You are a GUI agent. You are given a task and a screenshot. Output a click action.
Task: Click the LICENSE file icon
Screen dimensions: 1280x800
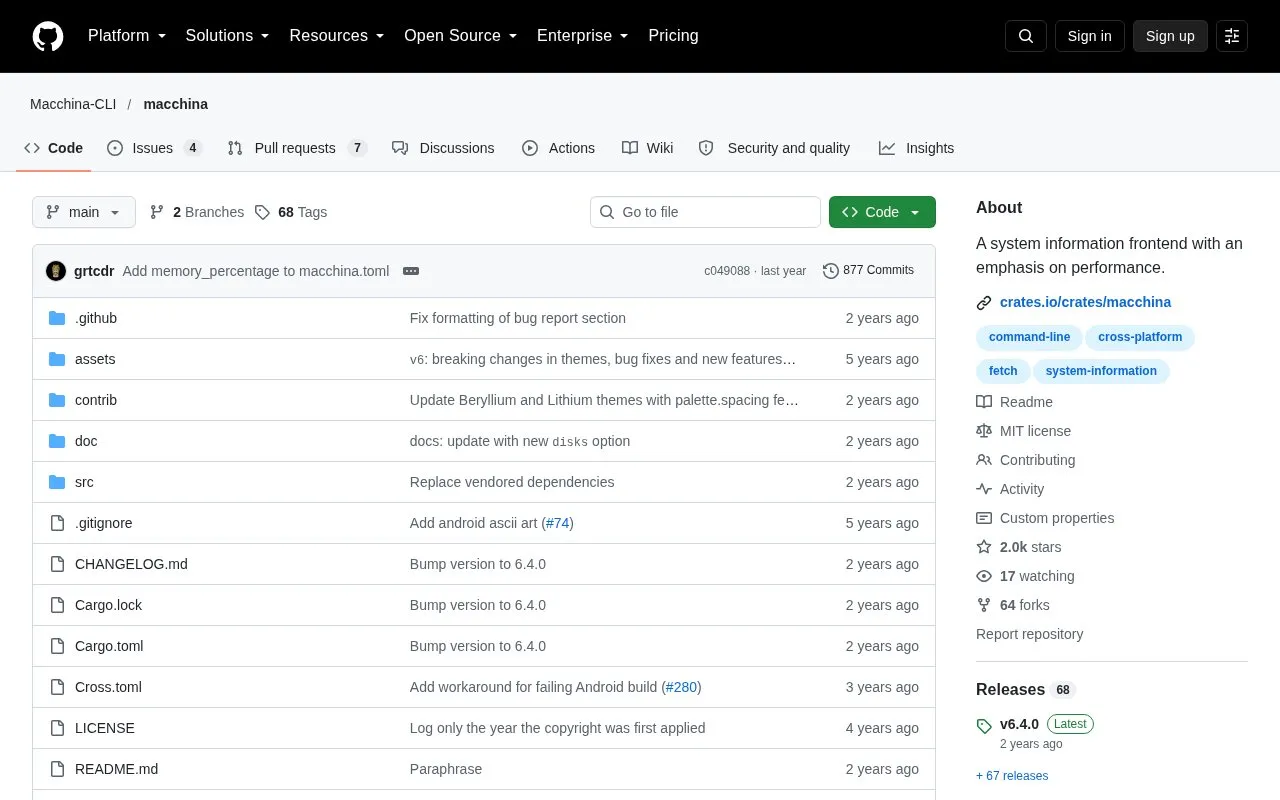tap(57, 728)
